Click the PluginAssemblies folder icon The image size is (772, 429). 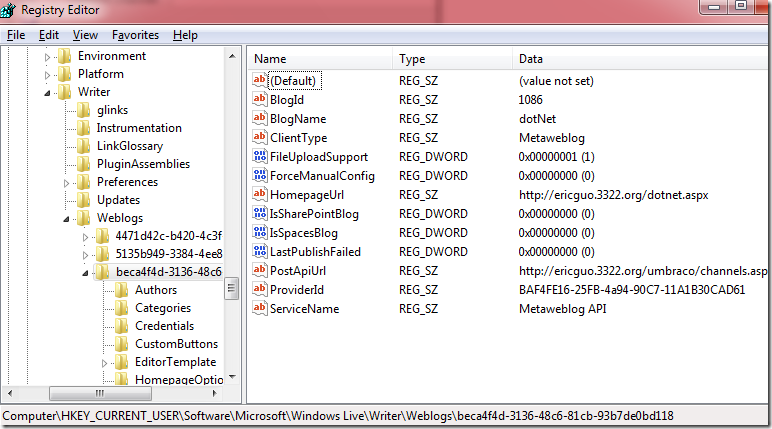84,164
